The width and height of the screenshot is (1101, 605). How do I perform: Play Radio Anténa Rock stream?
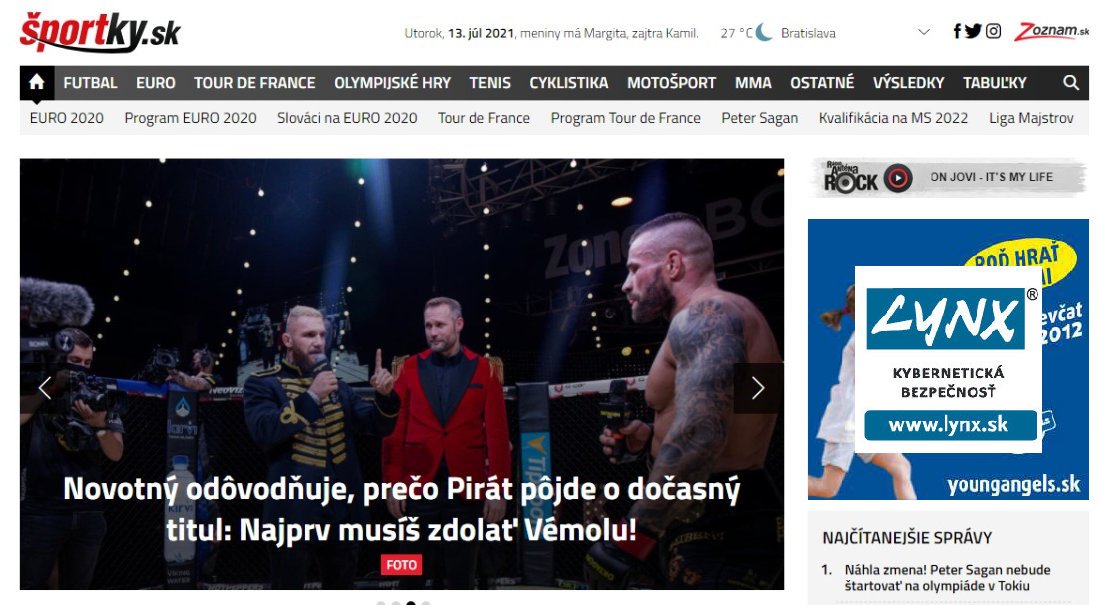click(898, 178)
